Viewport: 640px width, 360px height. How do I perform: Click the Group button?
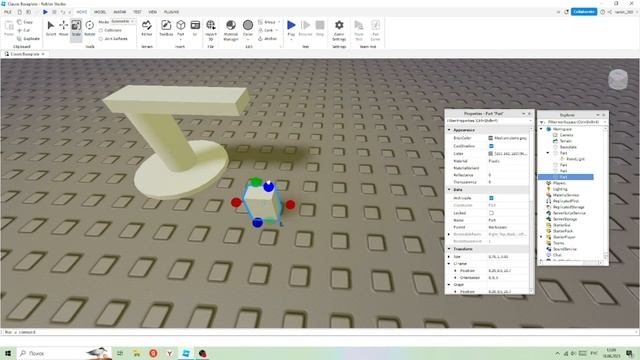click(267, 22)
